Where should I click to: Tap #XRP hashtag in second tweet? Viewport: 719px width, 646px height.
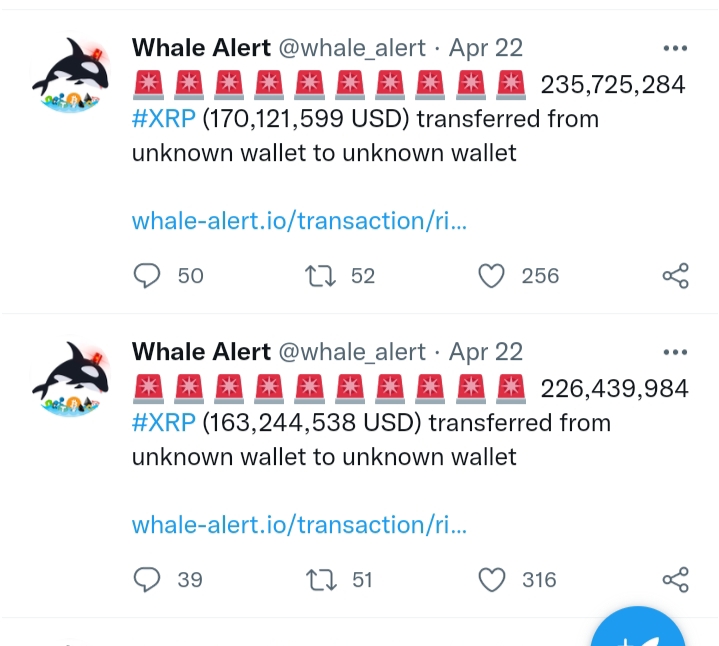[164, 423]
